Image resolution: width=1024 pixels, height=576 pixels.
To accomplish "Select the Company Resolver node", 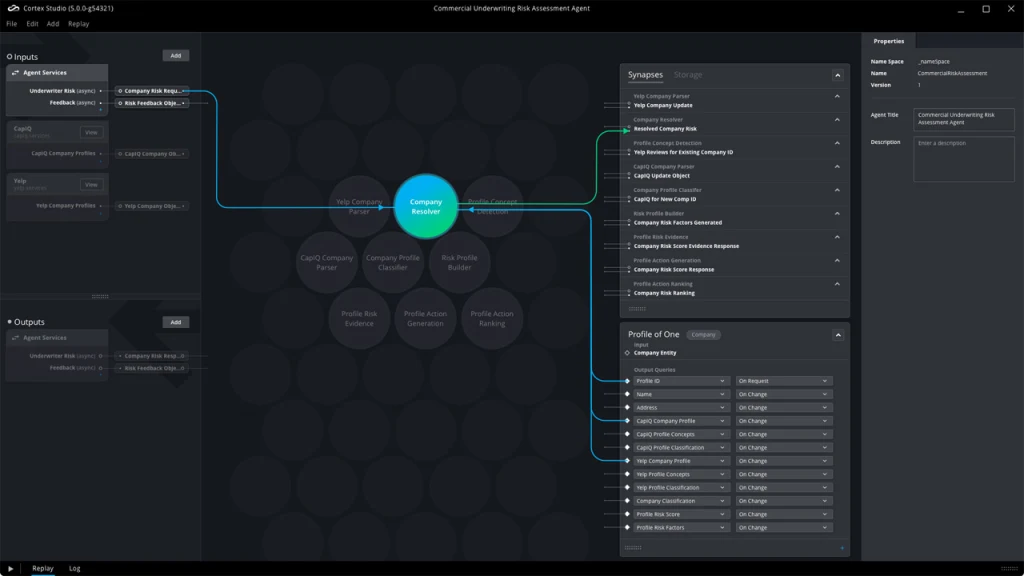I will [426, 205].
